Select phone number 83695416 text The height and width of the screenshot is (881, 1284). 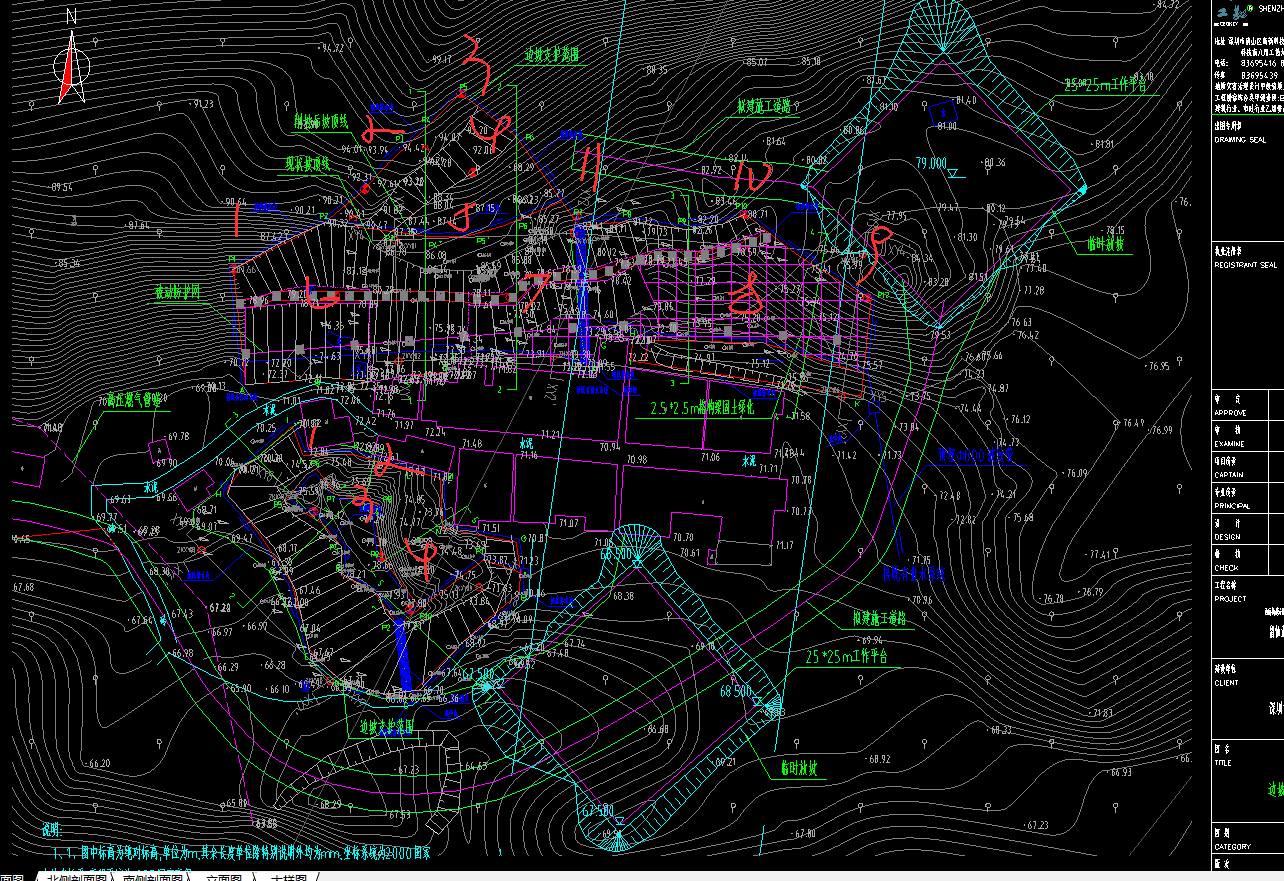point(1259,62)
